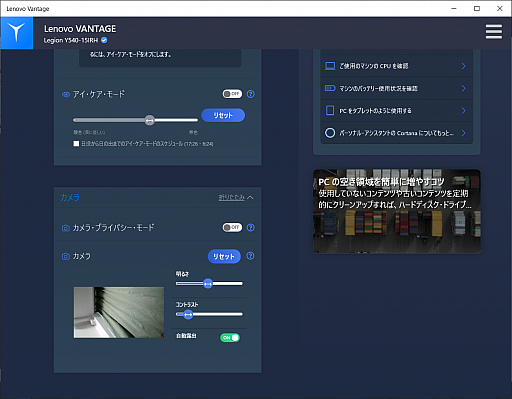This screenshot has height=399, width=512.
Task: Click Reset button in Camera settings
Action: click(224, 256)
